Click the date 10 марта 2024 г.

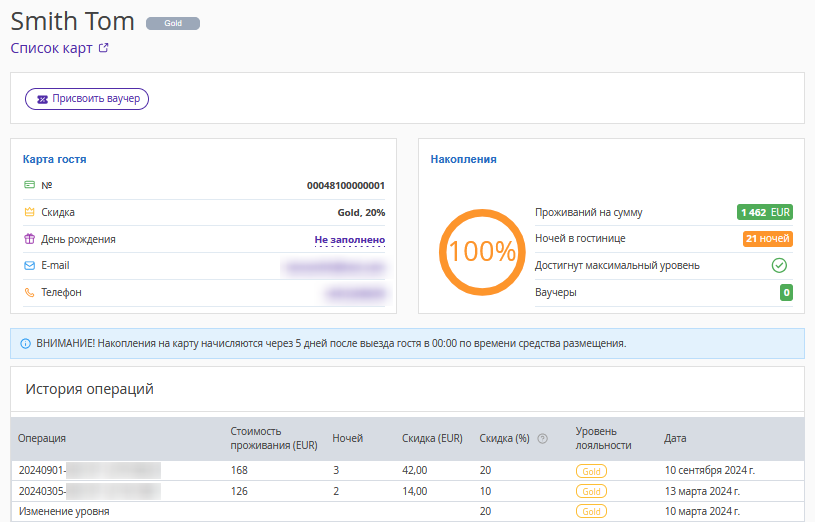(x=702, y=512)
